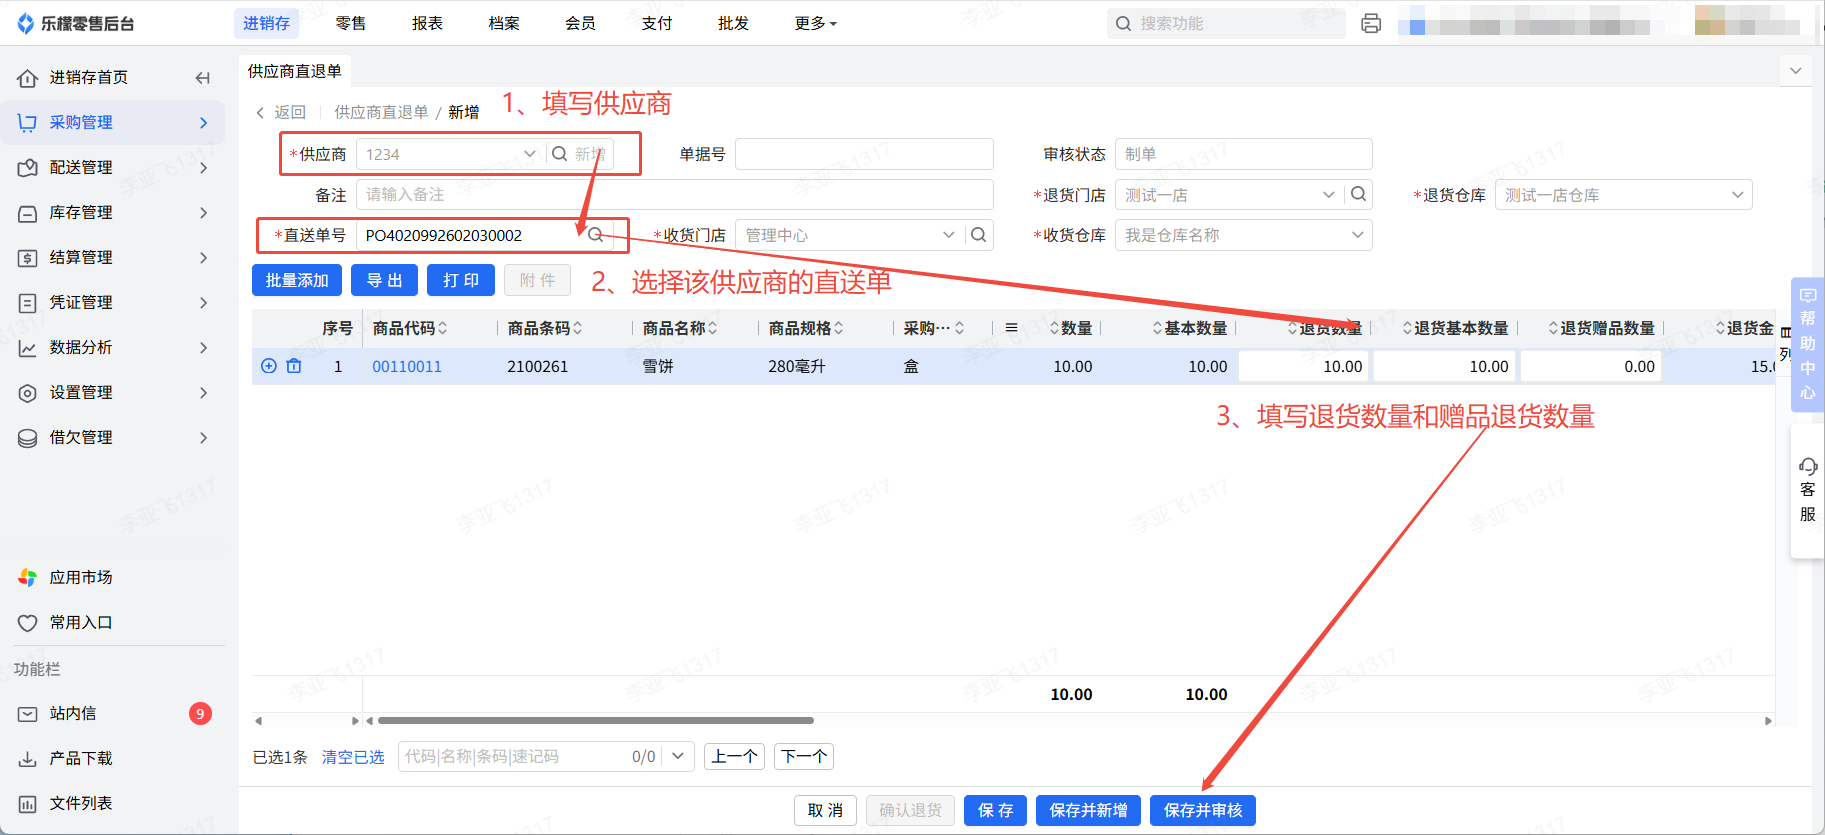Collapse the sidebar with the arrow icon

(x=203, y=78)
